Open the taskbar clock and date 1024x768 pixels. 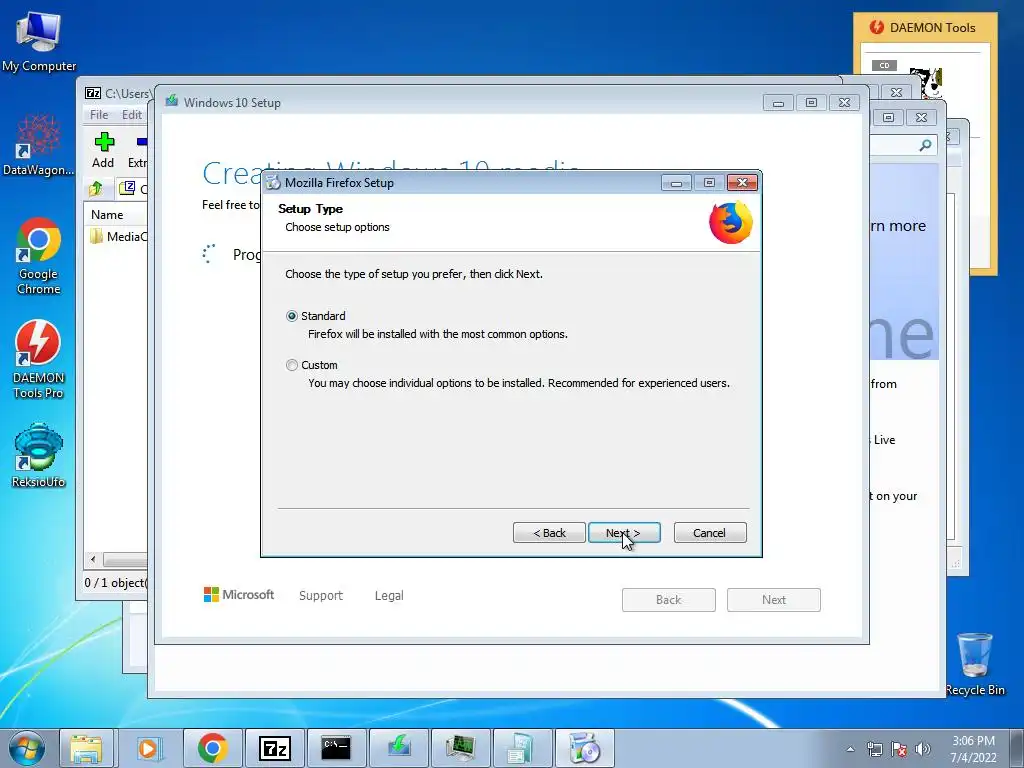pos(973,749)
